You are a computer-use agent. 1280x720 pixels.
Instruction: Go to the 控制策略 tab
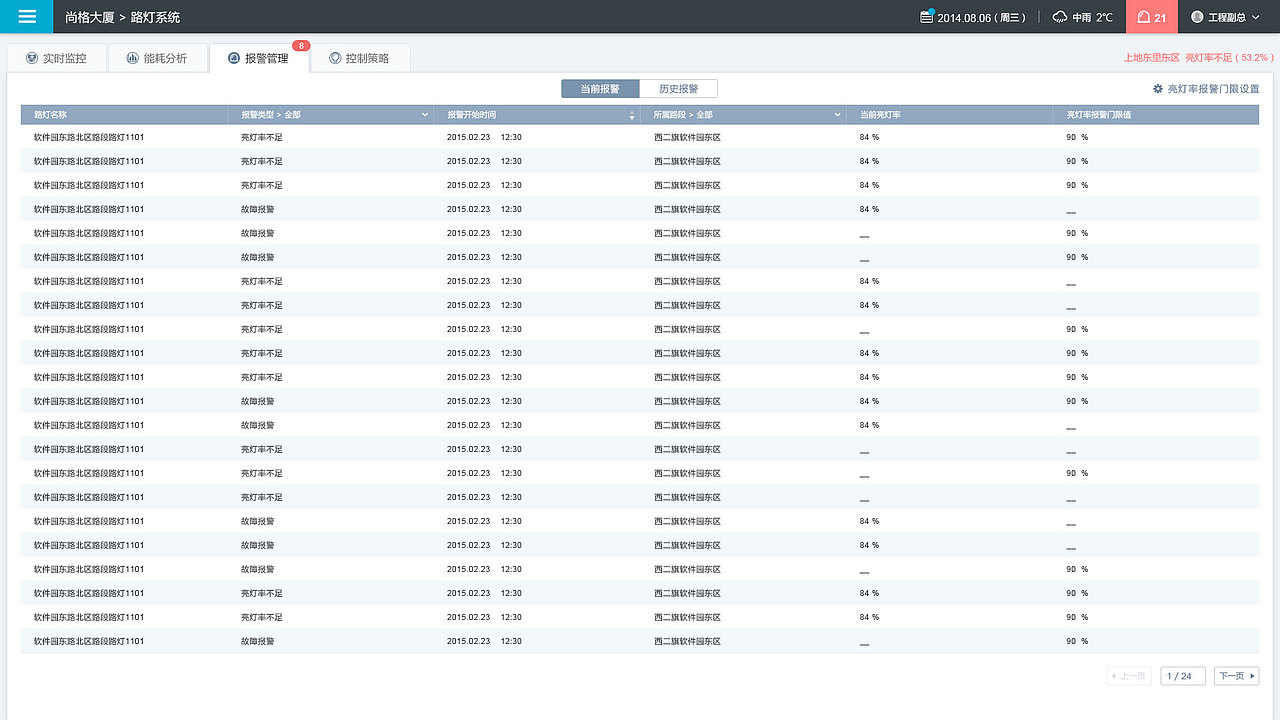point(359,58)
